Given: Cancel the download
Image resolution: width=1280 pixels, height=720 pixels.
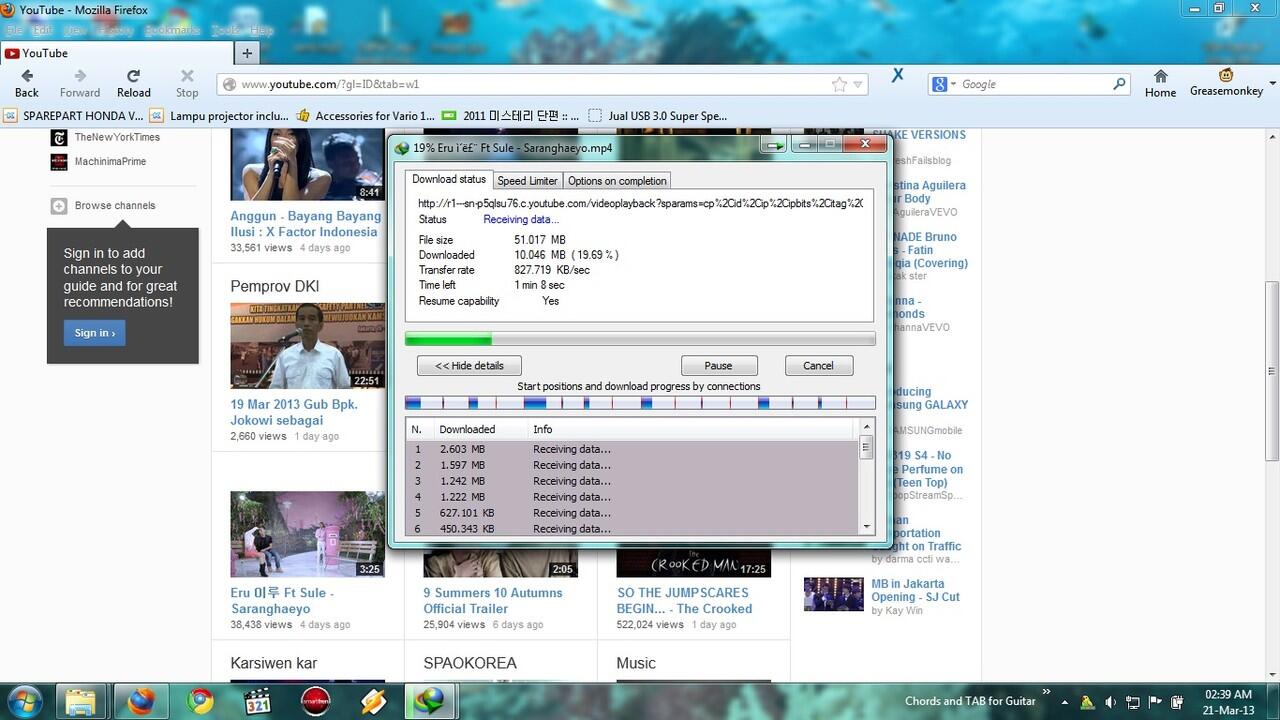Looking at the screenshot, I should click(818, 365).
